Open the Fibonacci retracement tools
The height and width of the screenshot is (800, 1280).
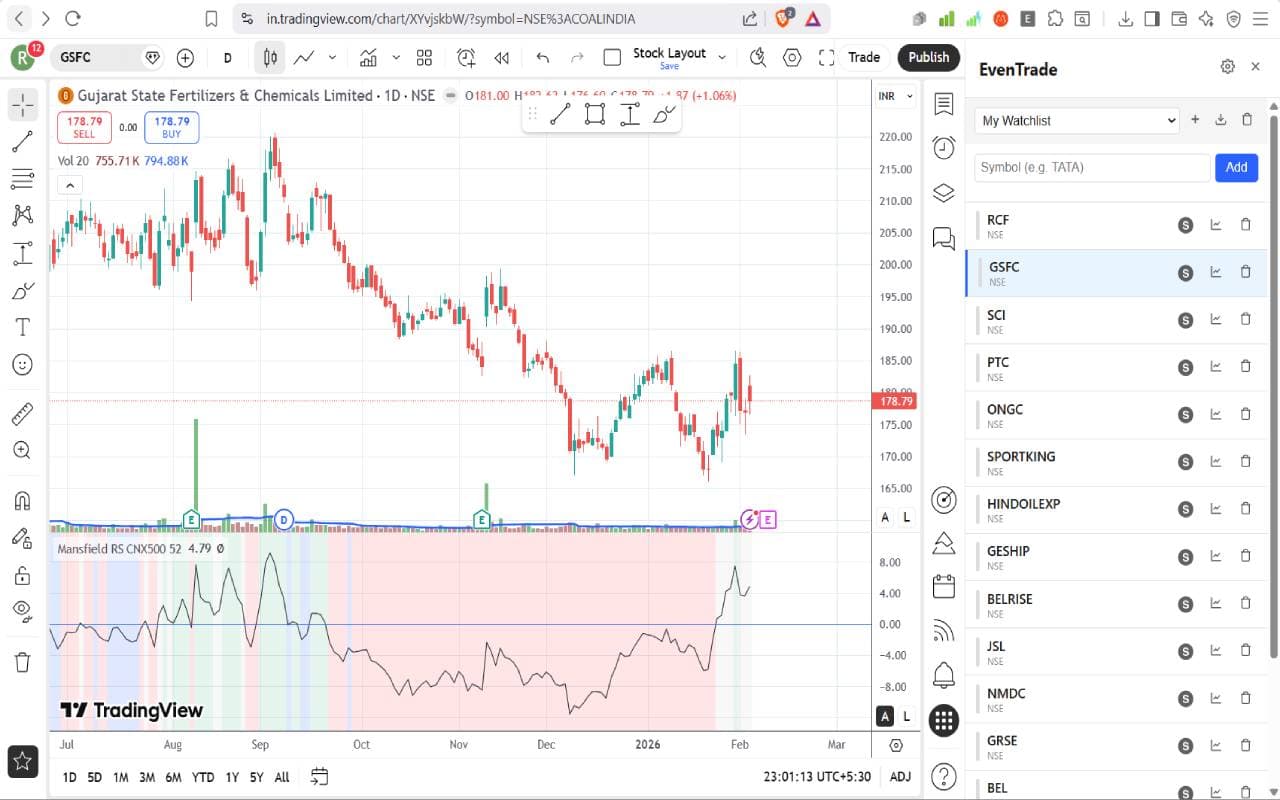pyautogui.click(x=22, y=179)
